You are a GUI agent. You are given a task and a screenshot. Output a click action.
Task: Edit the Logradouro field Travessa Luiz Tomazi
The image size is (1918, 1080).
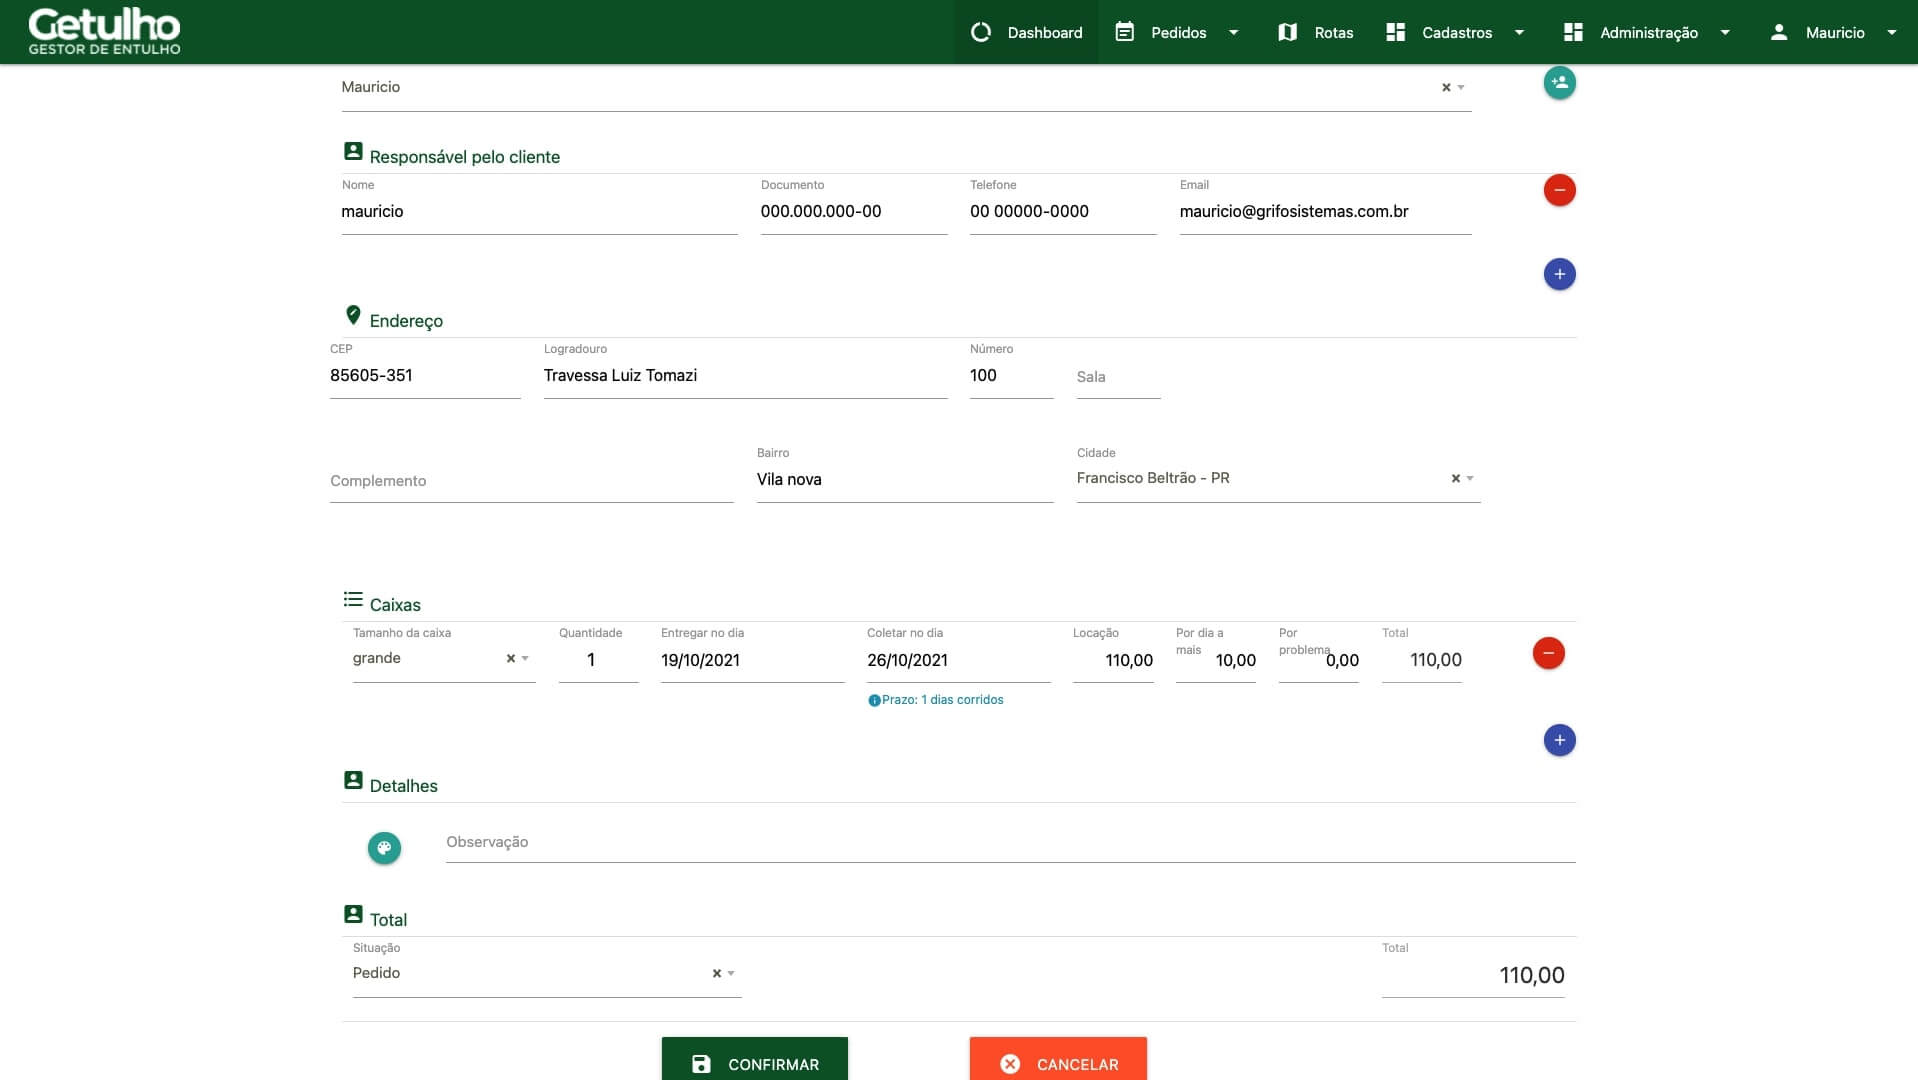click(745, 375)
